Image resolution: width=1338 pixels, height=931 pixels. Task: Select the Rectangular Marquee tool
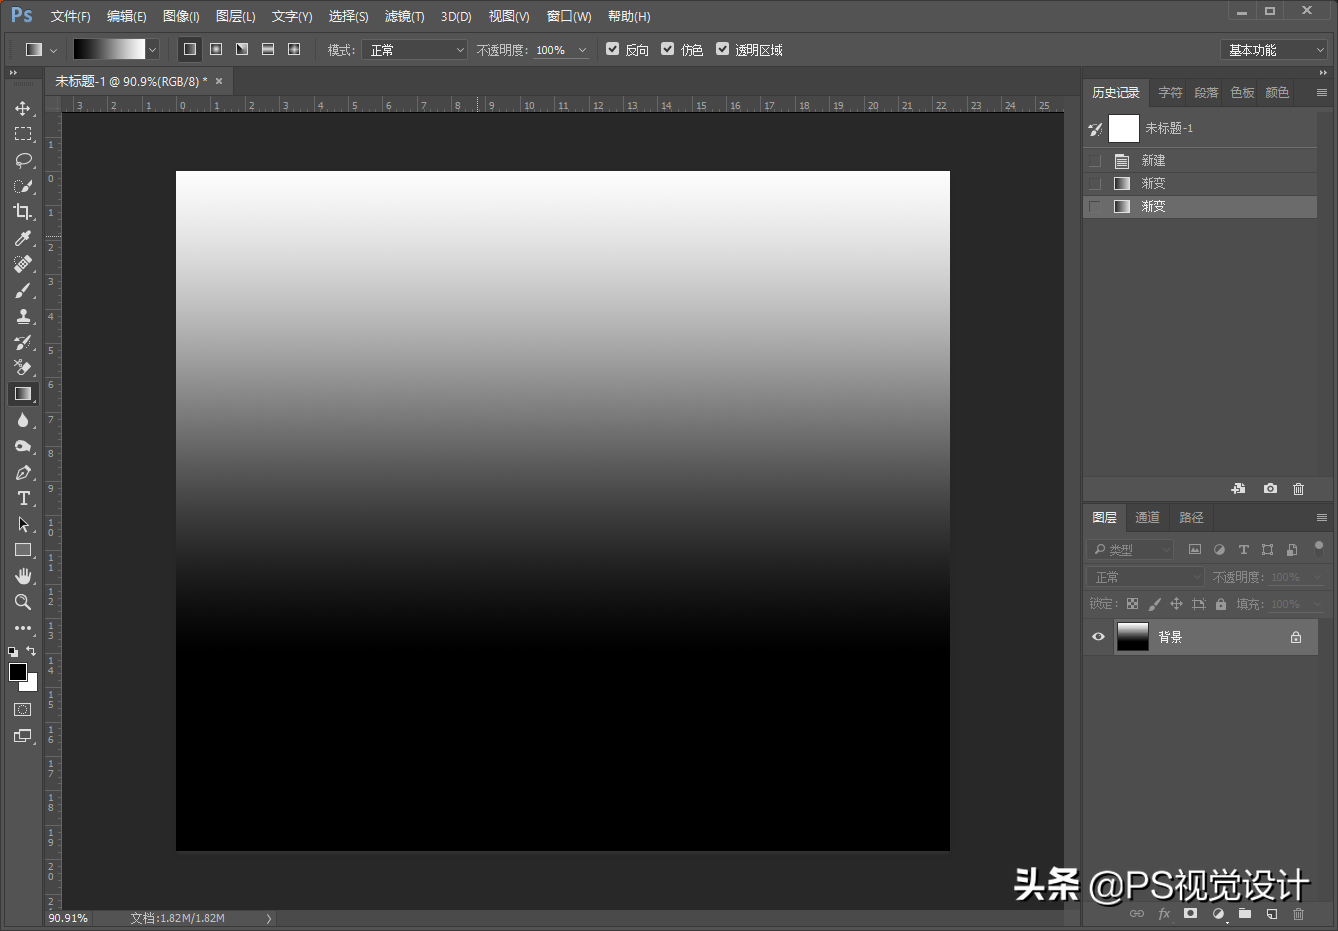(23, 134)
